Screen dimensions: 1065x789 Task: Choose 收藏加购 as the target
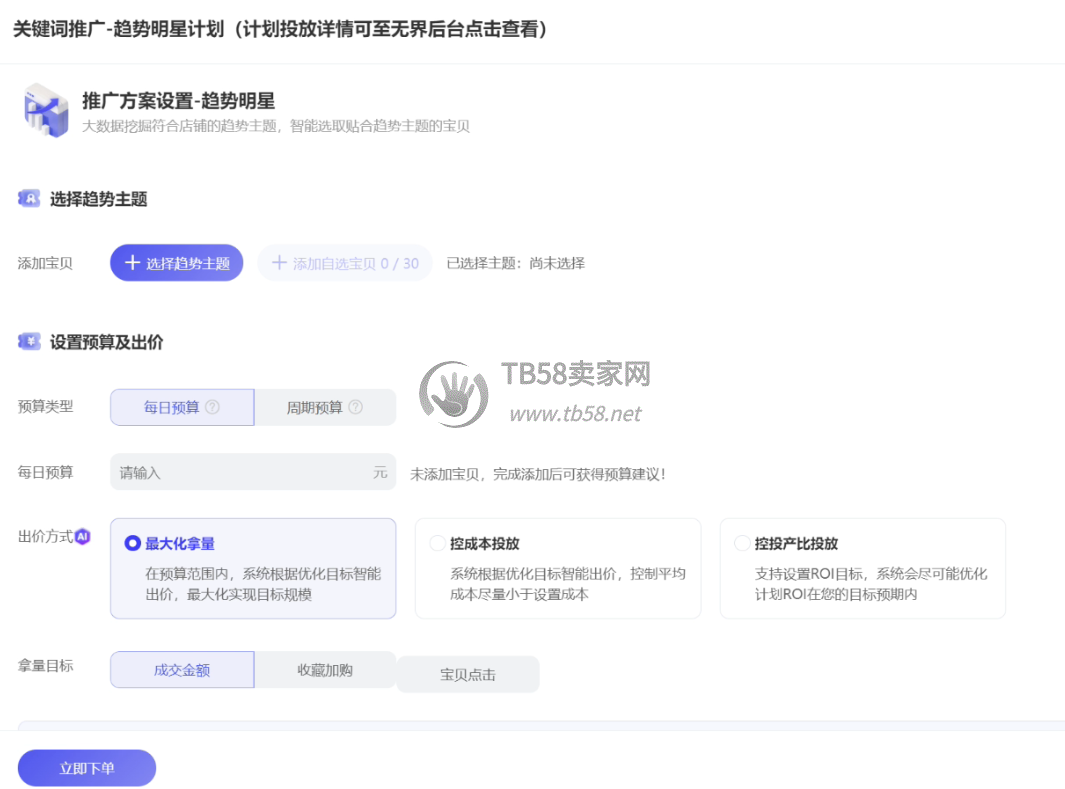click(x=324, y=670)
